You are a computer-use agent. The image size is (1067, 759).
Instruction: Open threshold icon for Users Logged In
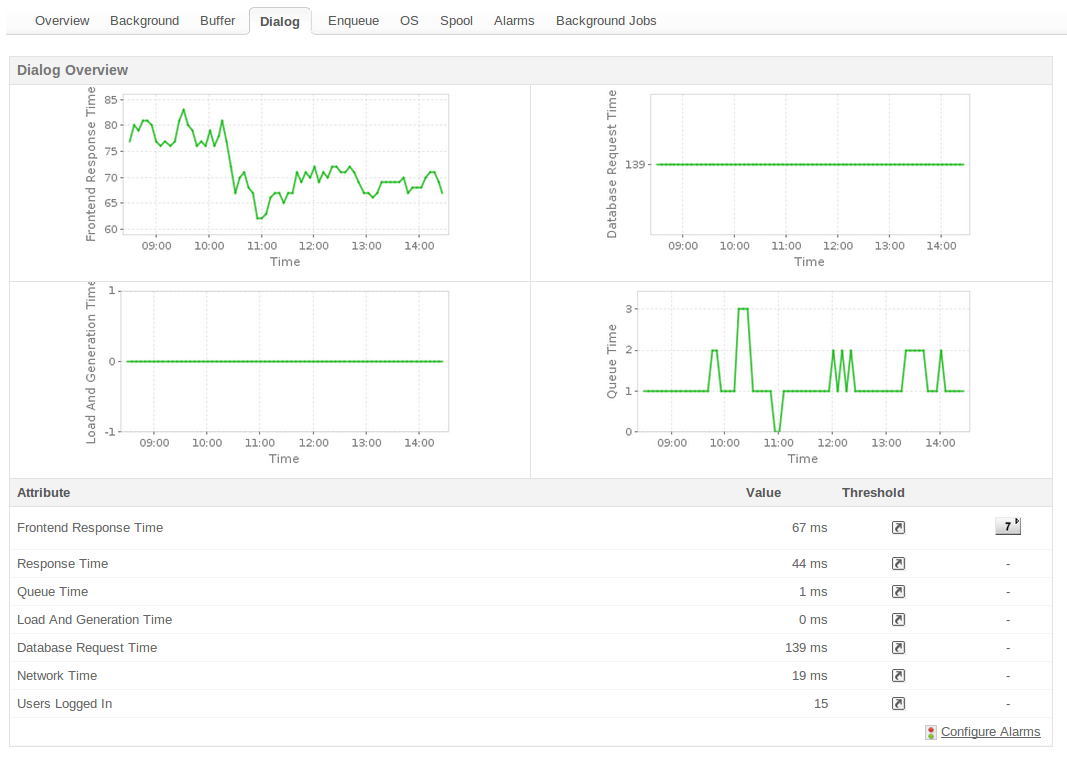coord(898,704)
